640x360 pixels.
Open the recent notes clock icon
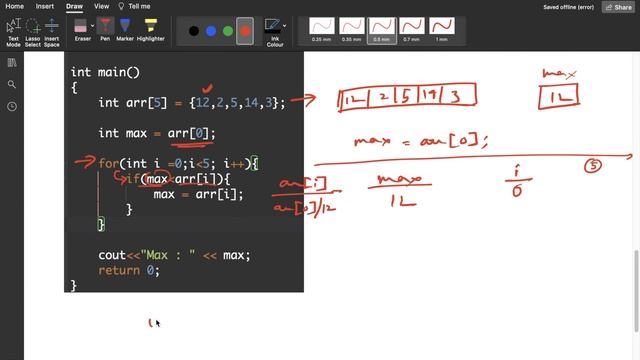[x=12, y=107]
